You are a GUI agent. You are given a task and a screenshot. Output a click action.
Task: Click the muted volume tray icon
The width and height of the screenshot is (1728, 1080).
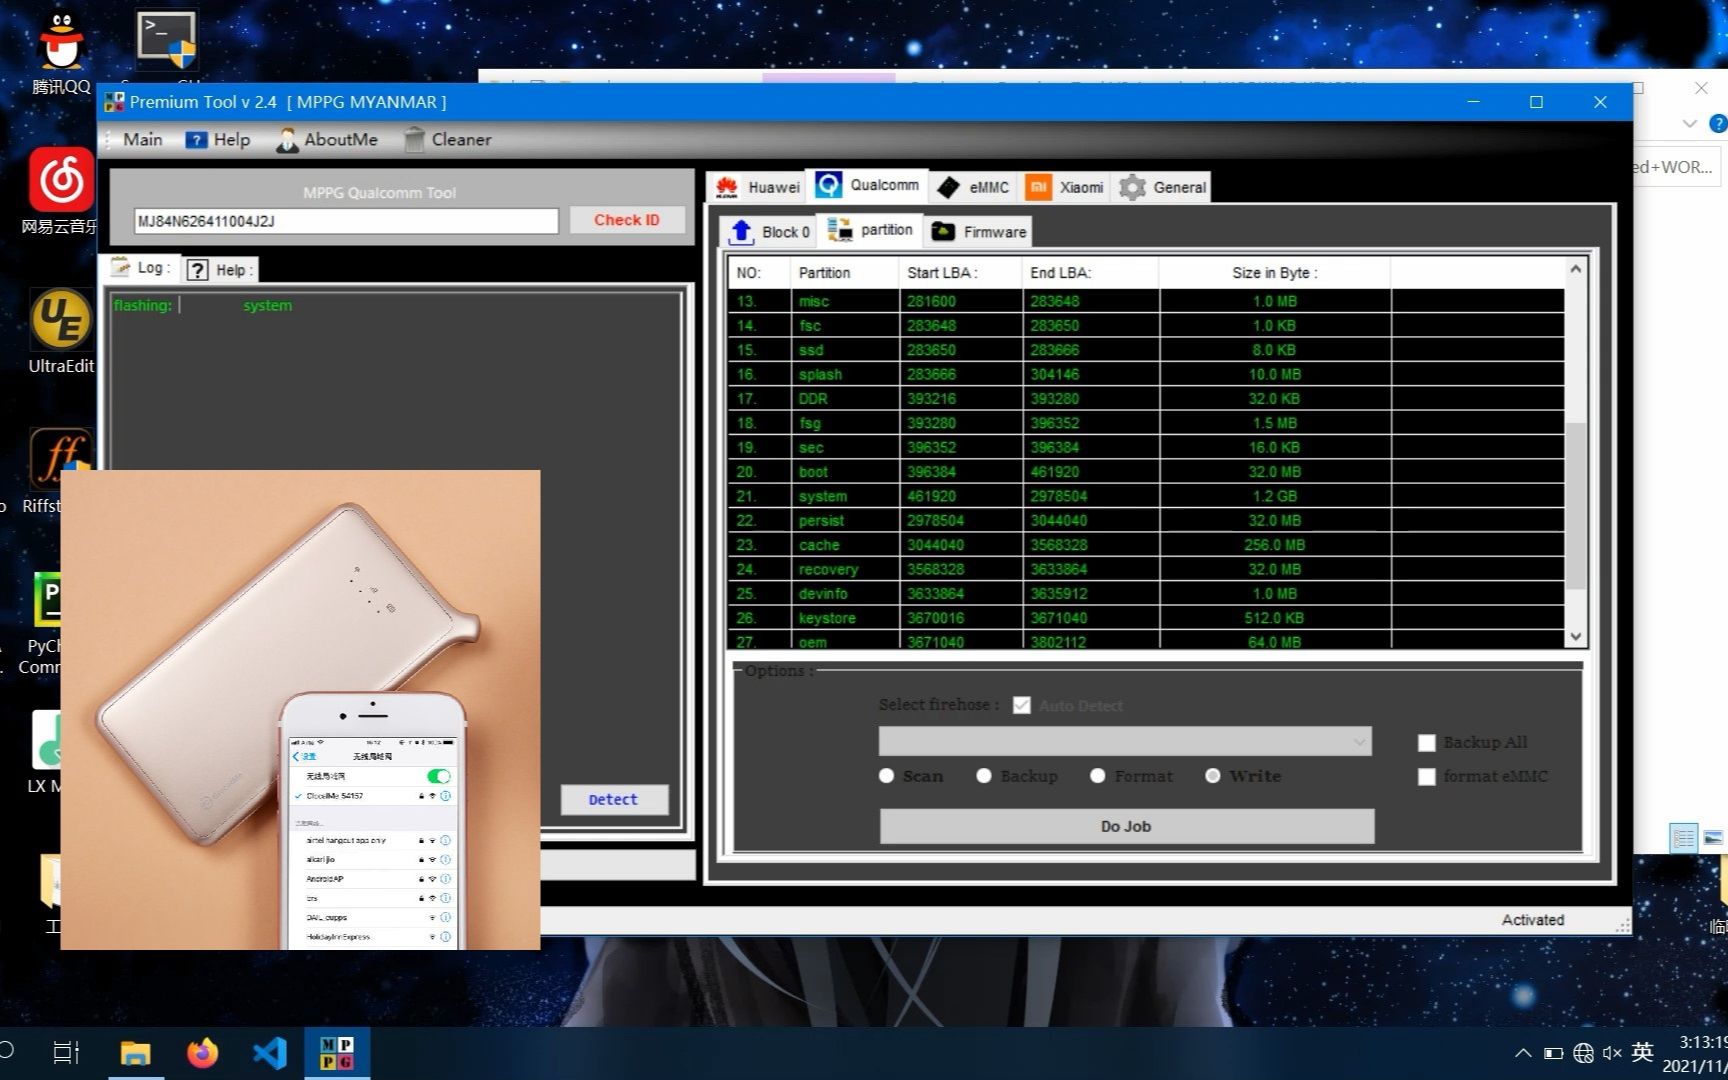pyautogui.click(x=1612, y=1053)
